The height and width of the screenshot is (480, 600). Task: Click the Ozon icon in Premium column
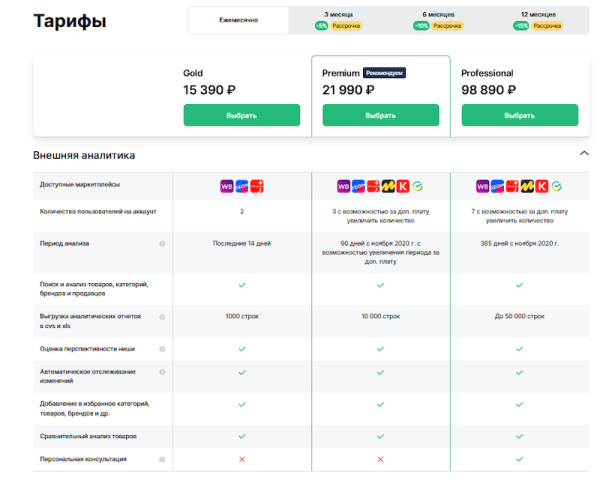[x=359, y=186]
